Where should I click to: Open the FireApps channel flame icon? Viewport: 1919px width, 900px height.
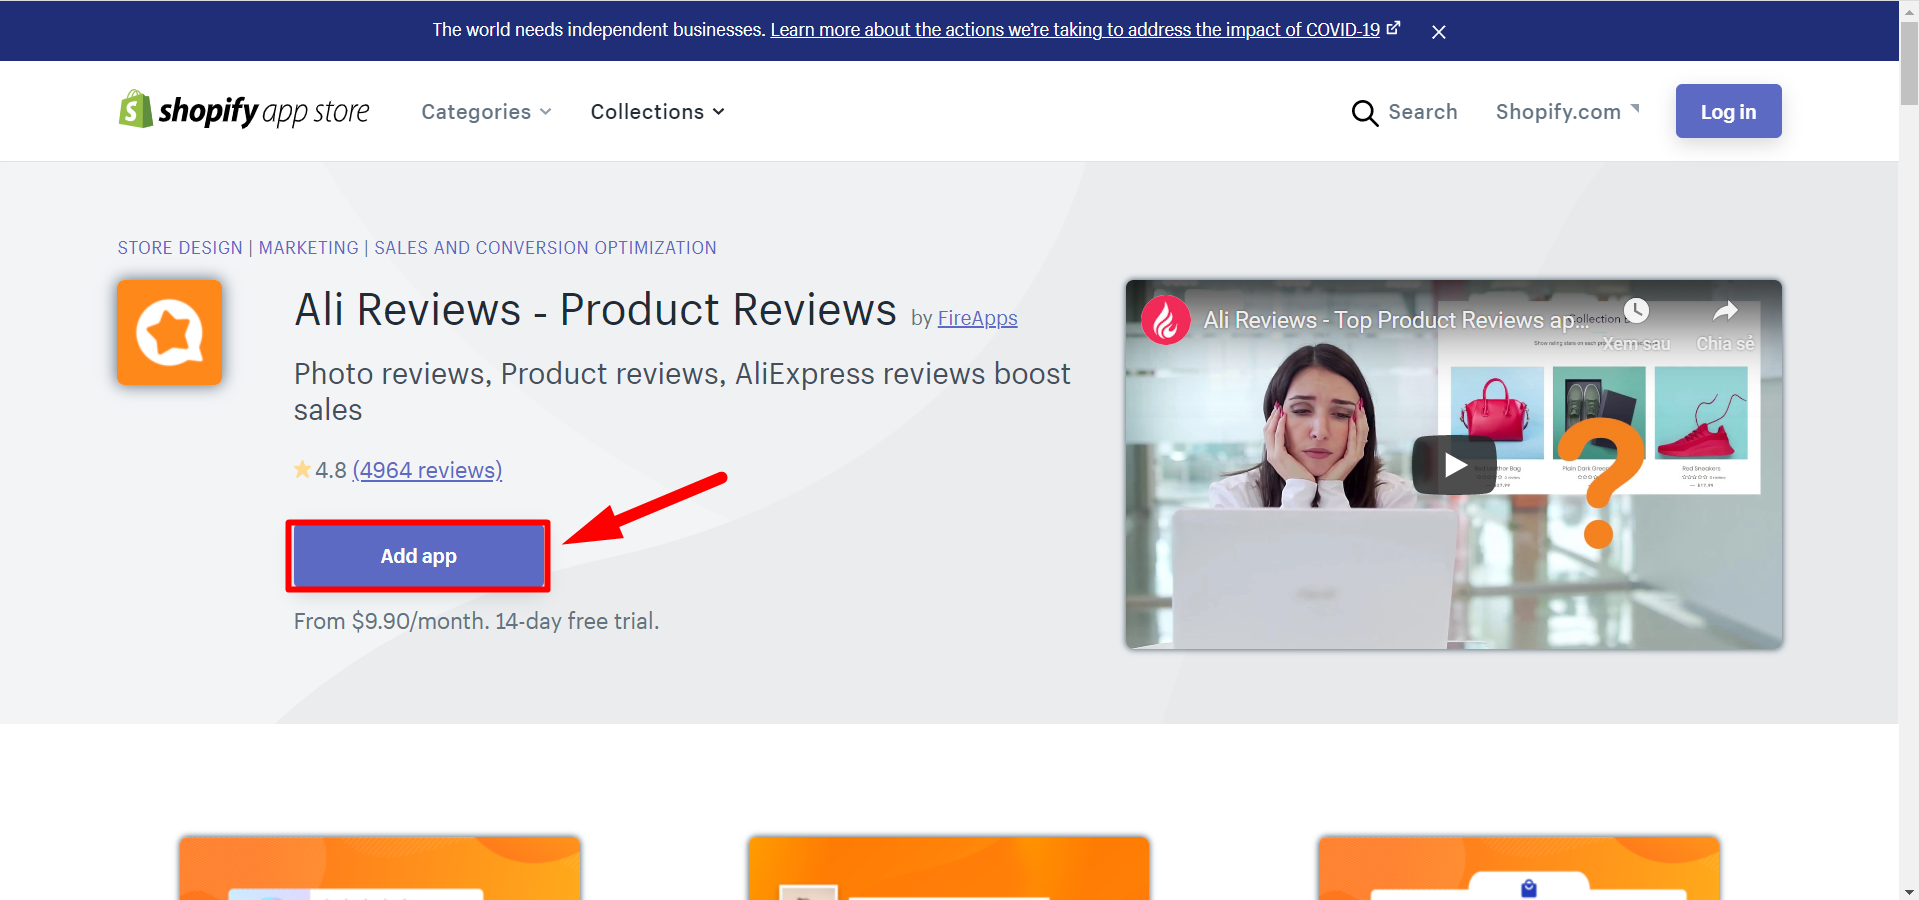(x=1165, y=320)
